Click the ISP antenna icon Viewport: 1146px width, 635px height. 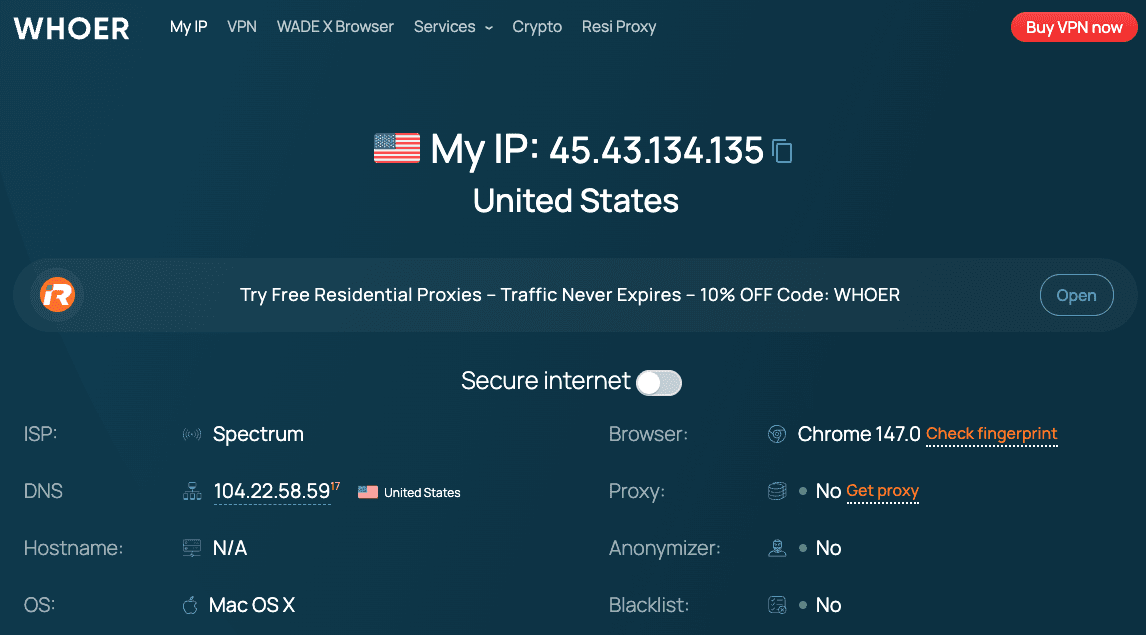coord(191,434)
